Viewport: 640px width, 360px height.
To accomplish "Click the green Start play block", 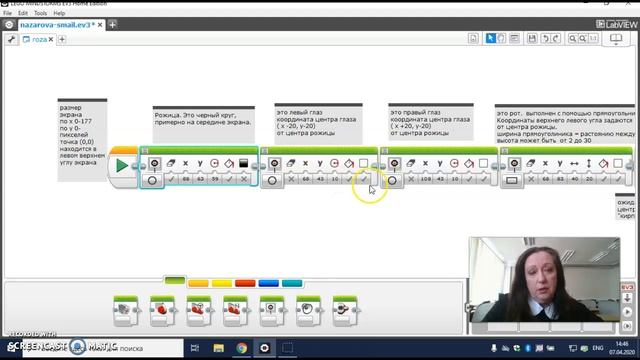I will 122,166.
